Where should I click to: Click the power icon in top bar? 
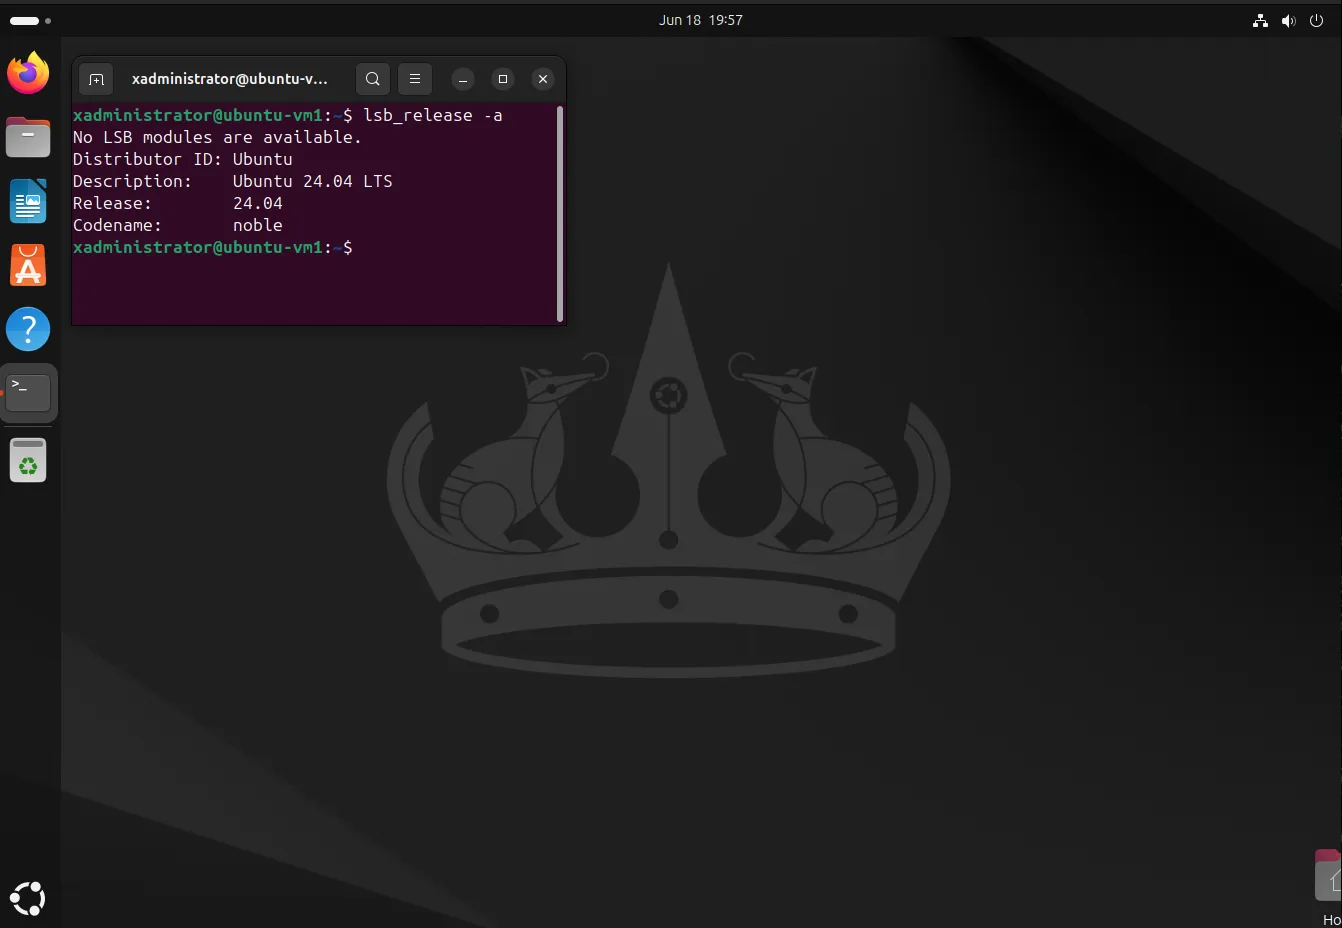click(1316, 20)
